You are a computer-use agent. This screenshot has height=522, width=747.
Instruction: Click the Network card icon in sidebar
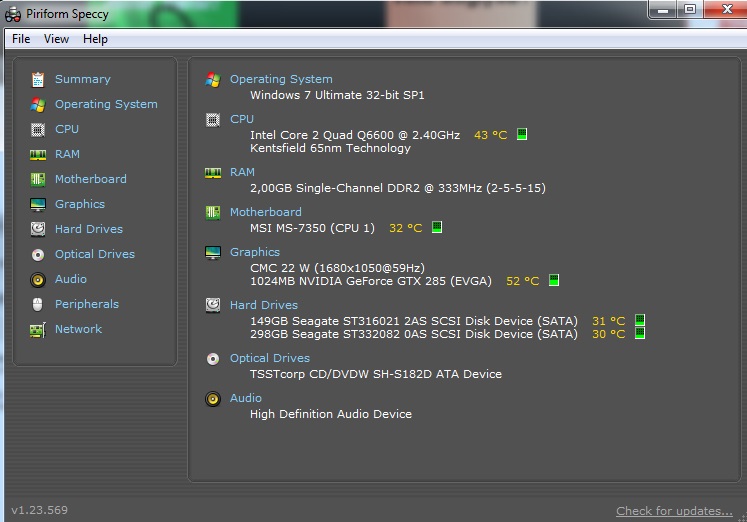click(38, 330)
